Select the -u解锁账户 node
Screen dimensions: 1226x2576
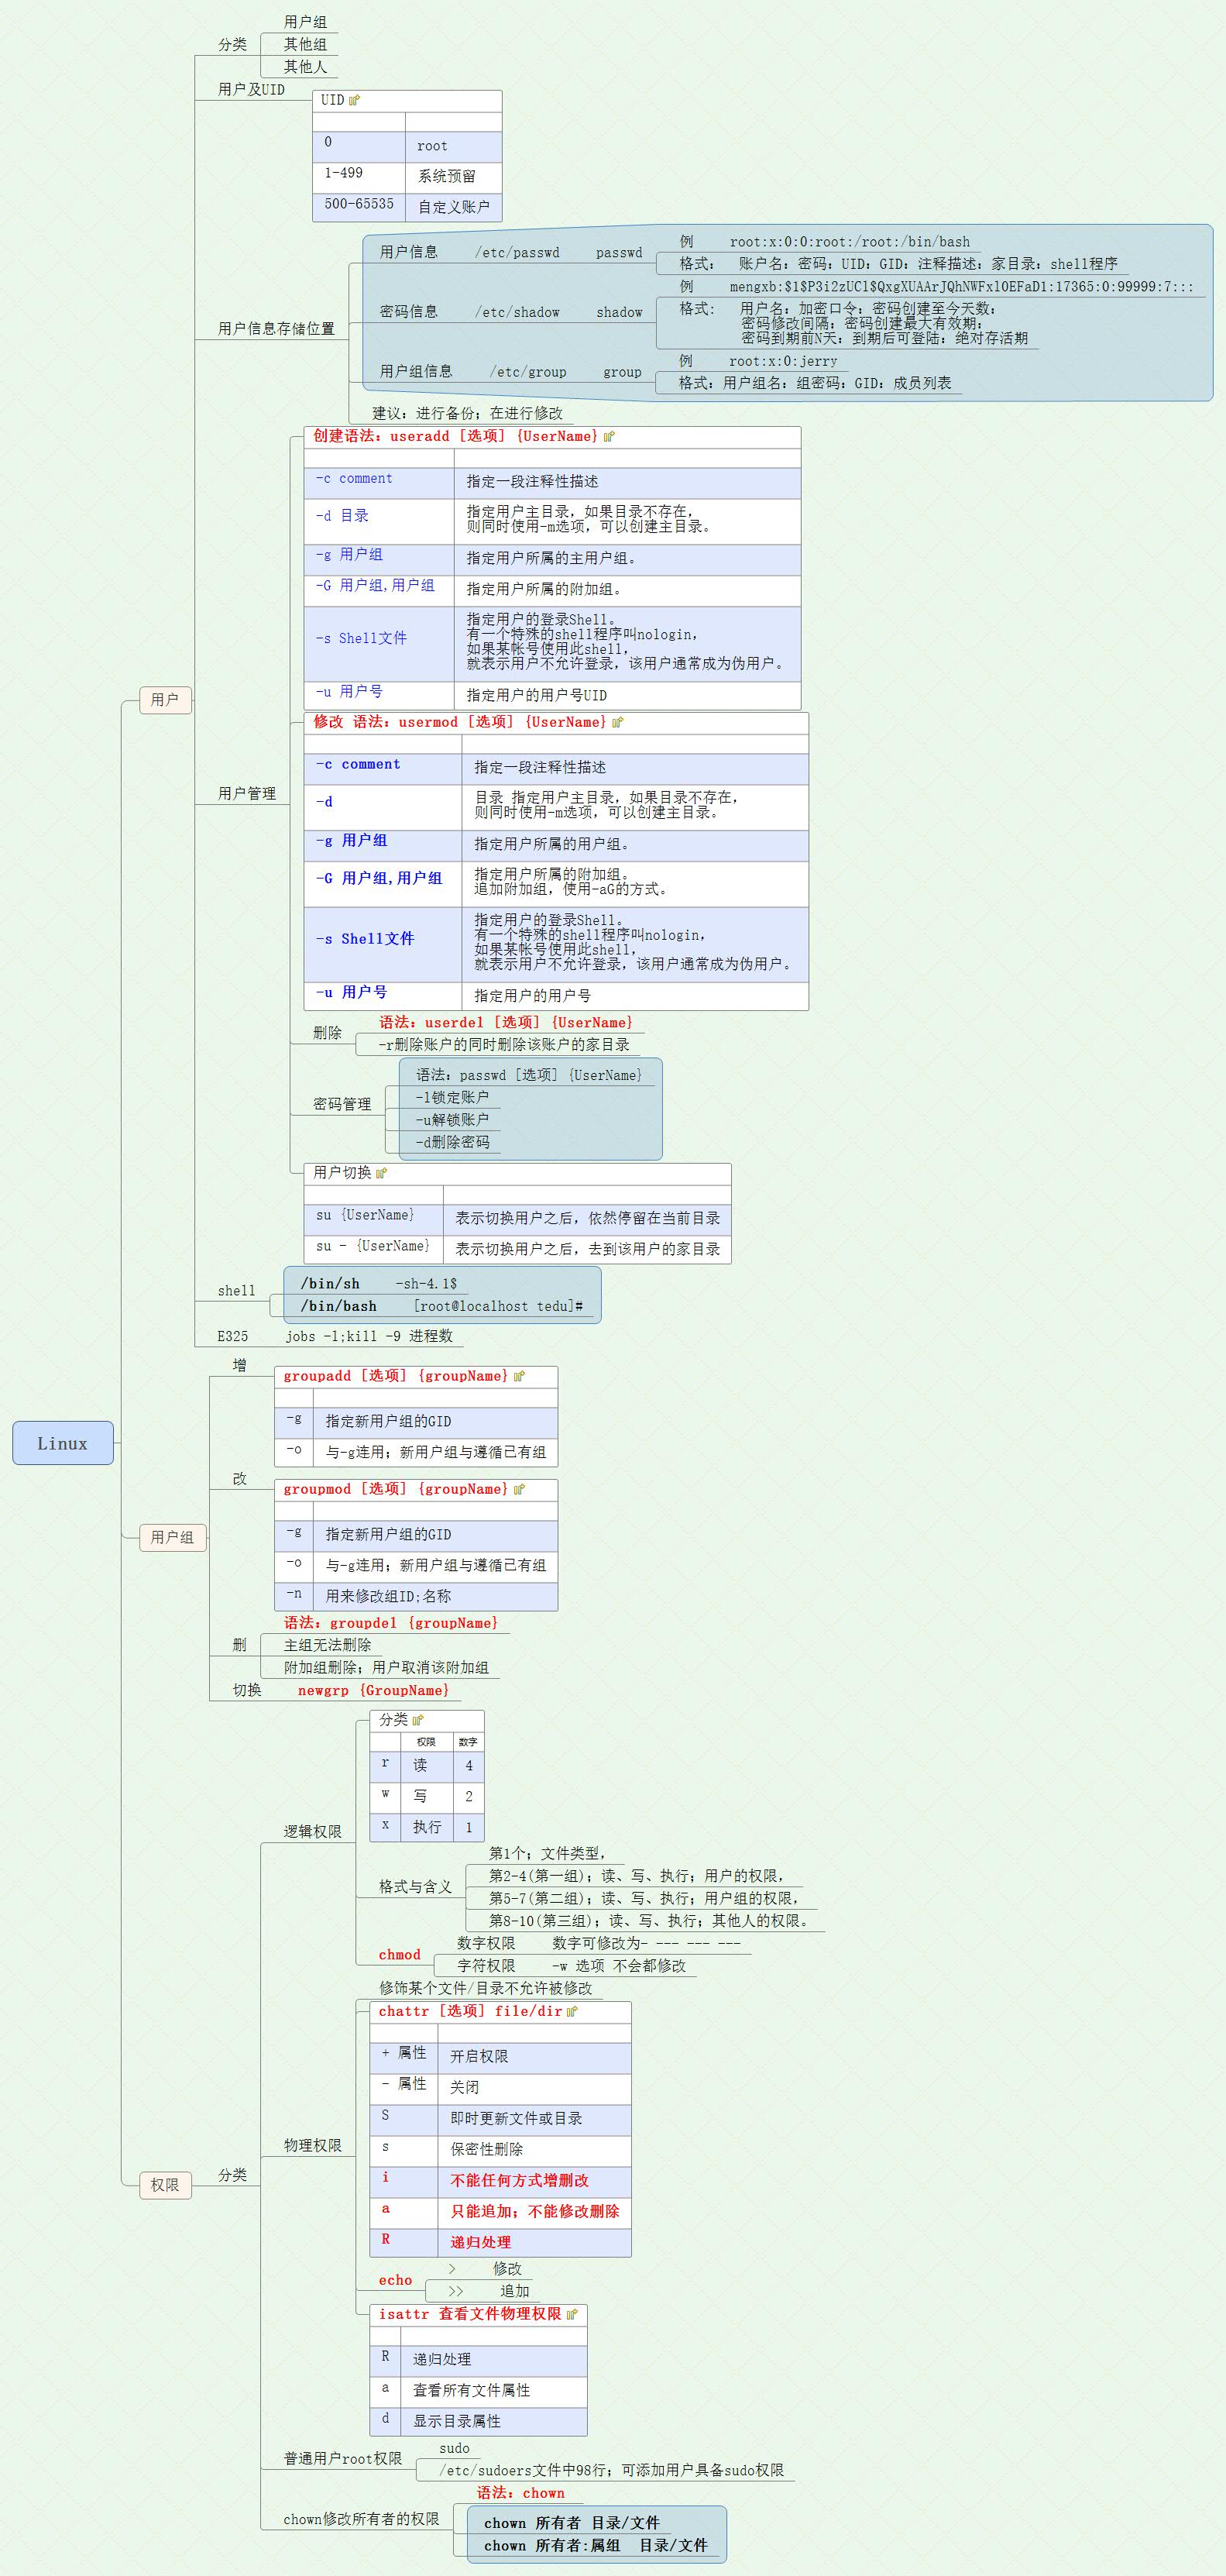pyautogui.click(x=452, y=1120)
